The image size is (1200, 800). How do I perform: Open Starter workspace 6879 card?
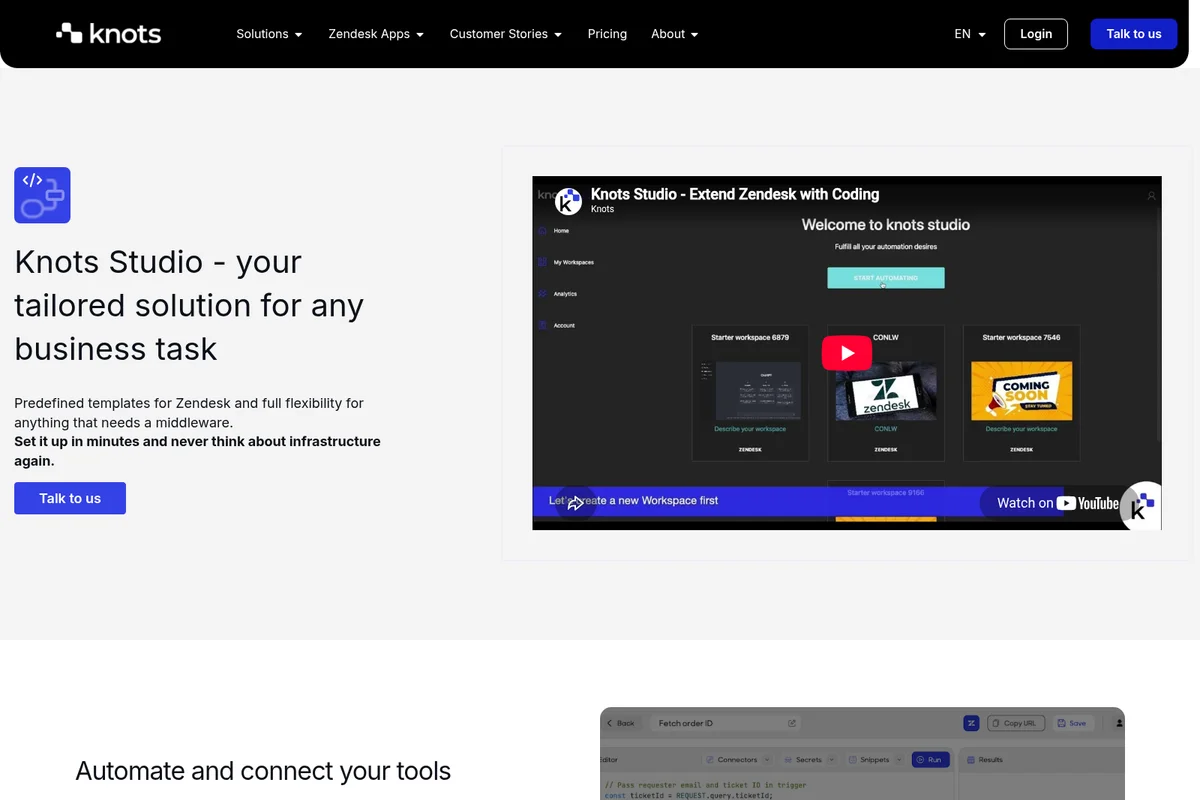(750, 392)
